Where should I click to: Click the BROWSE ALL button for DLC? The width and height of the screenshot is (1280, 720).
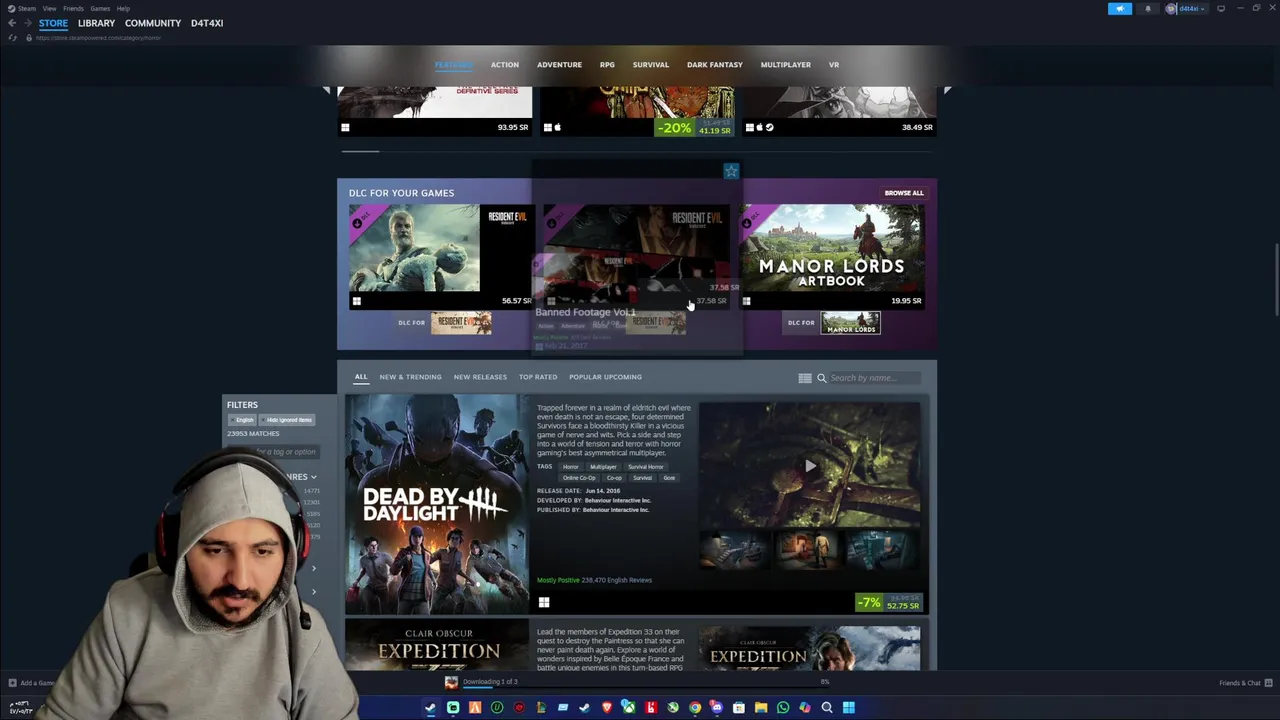point(904,193)
